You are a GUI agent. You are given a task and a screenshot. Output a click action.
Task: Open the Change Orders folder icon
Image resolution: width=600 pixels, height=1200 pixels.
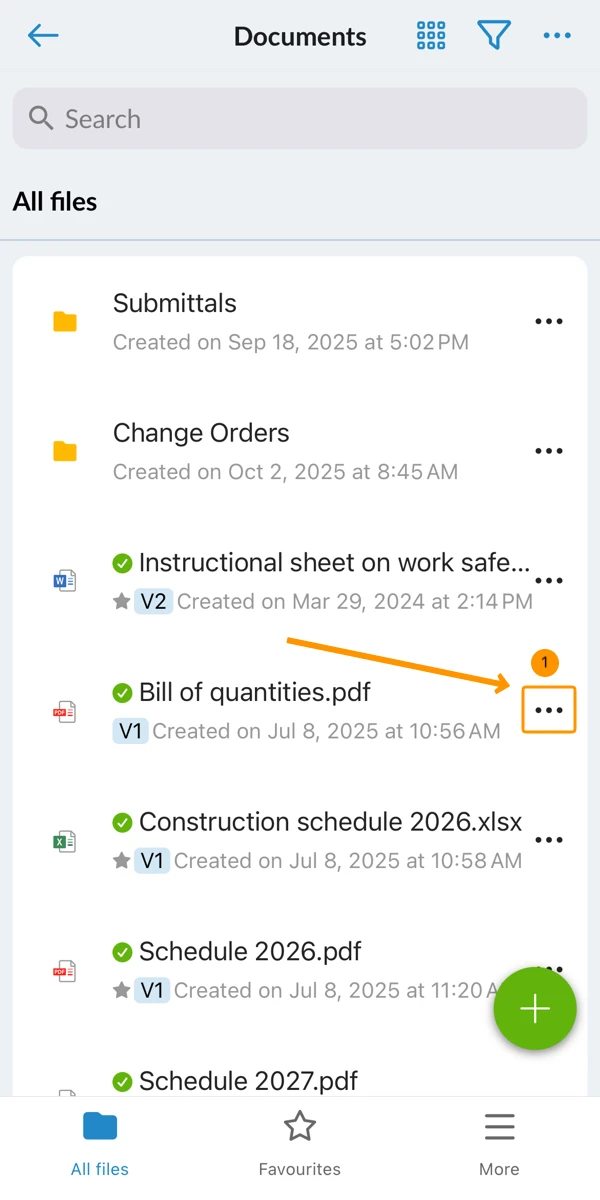tap(65, 451)
